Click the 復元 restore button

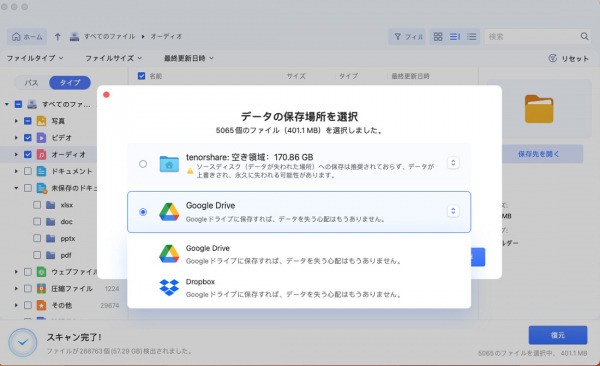558,335
